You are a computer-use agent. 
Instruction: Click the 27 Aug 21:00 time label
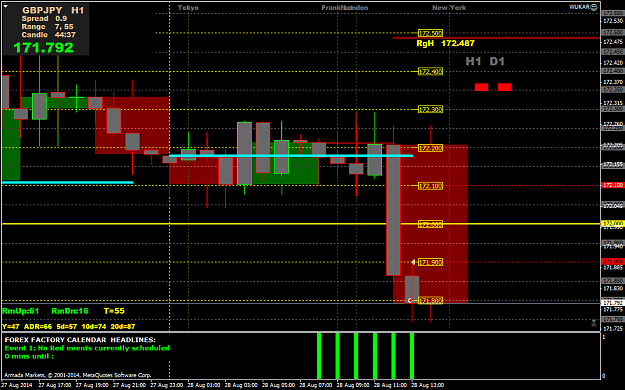tap(129, 385)
